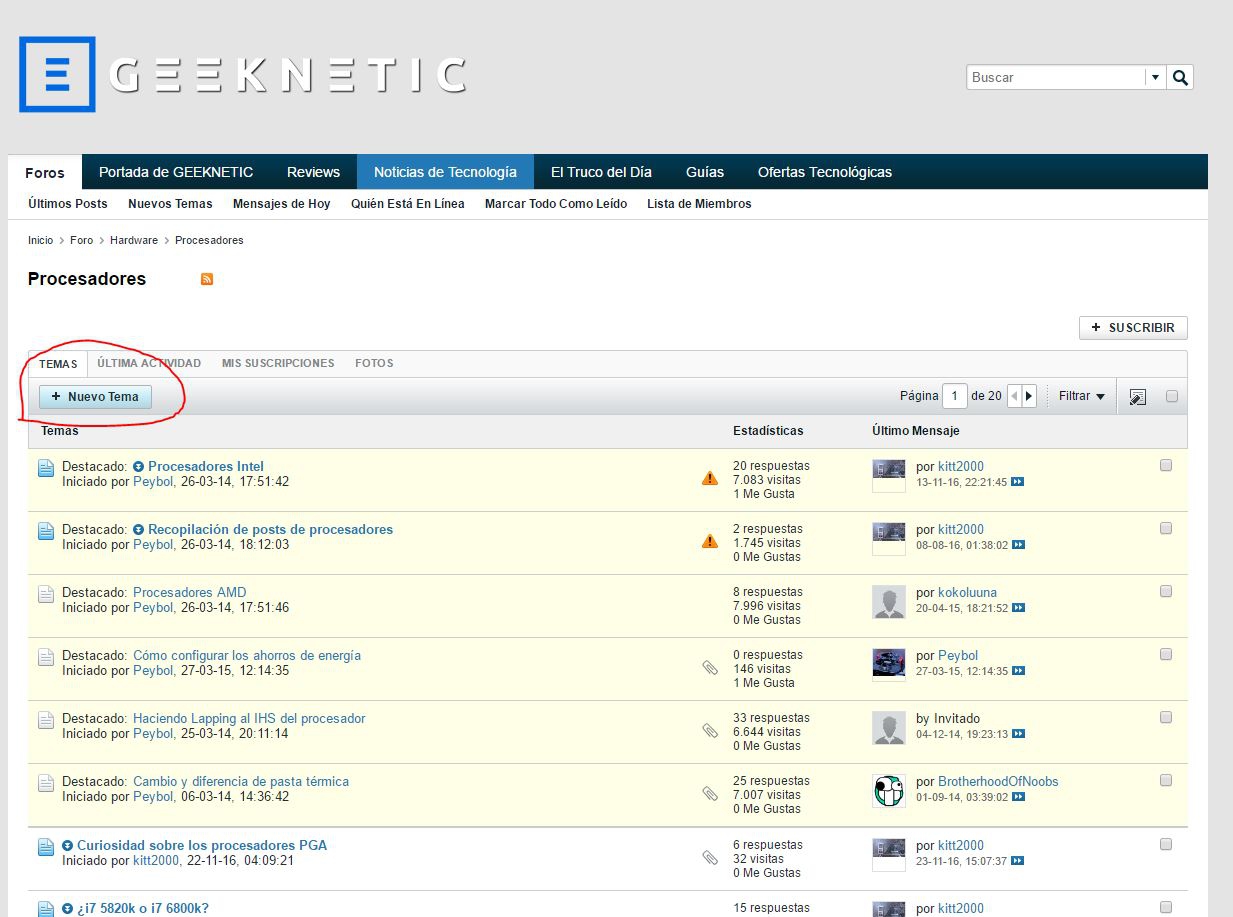This screenshot has height=917, width=1233.
Task: Focus the Buscar search field
Action: (x=1056, y=77)
